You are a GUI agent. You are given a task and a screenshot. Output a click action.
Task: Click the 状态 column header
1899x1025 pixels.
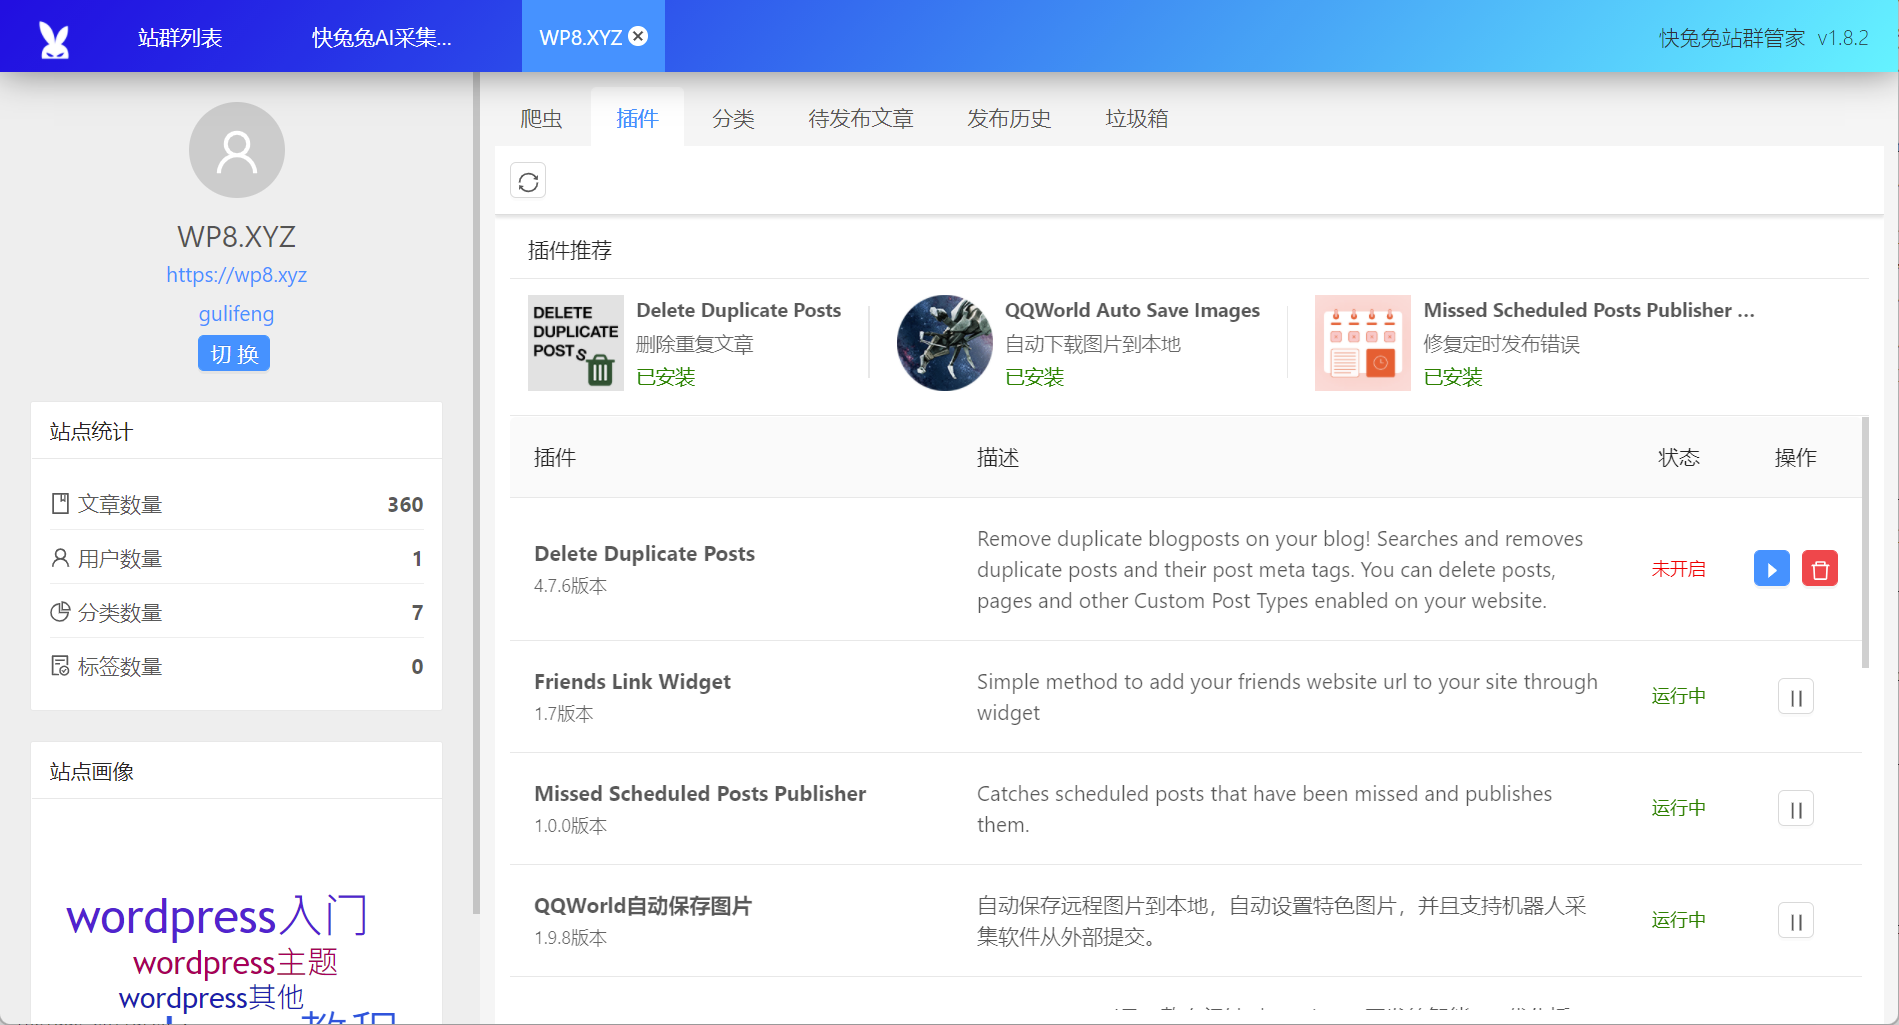click(1679, 458)
